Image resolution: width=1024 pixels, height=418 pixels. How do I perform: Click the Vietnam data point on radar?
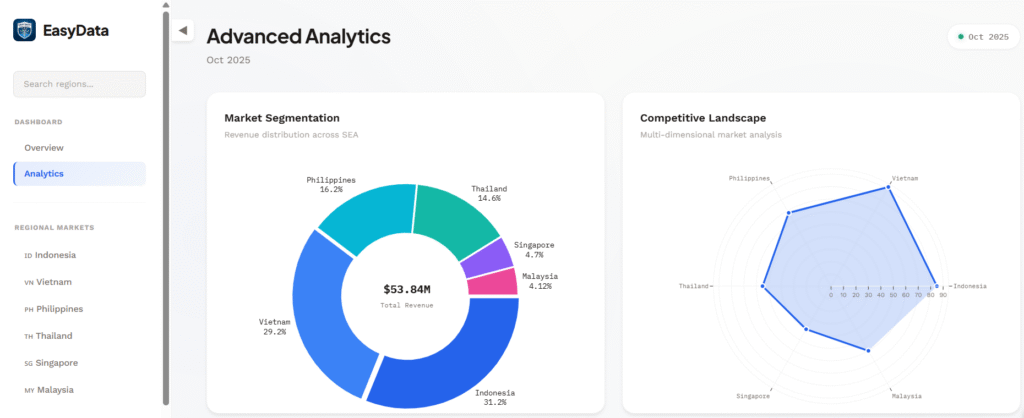pyautogui.click(x=888, y=187)
